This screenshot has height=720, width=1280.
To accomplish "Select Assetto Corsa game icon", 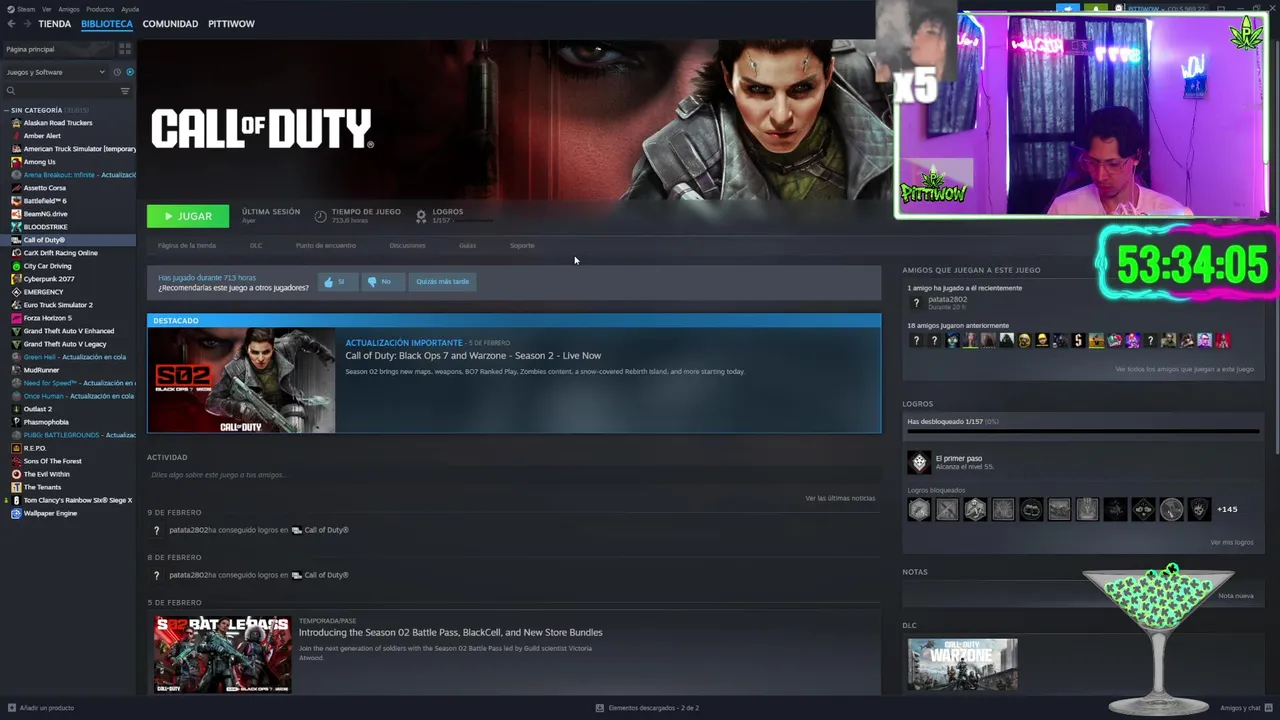I will pyautogui.click(x=16, y=188).
